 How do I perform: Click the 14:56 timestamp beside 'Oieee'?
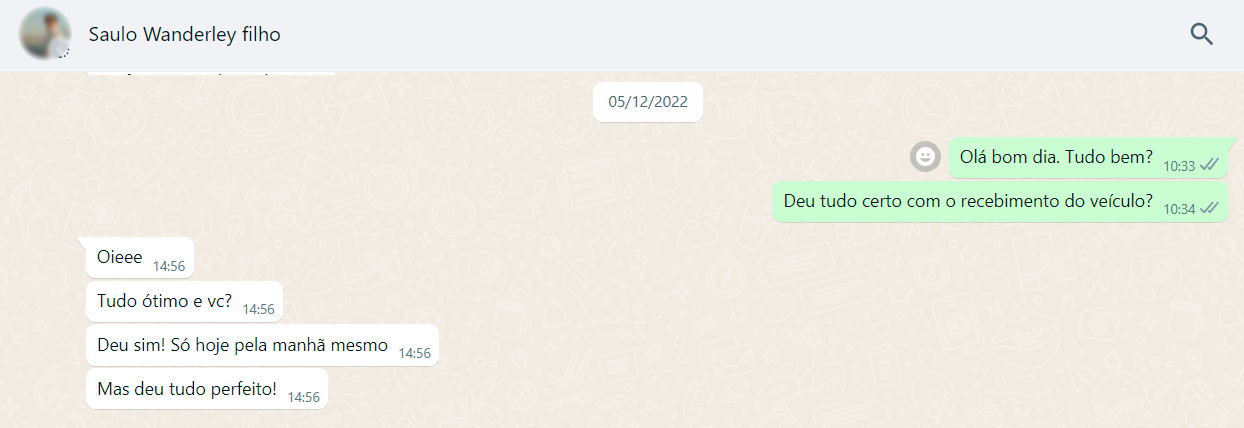(169, 266)
